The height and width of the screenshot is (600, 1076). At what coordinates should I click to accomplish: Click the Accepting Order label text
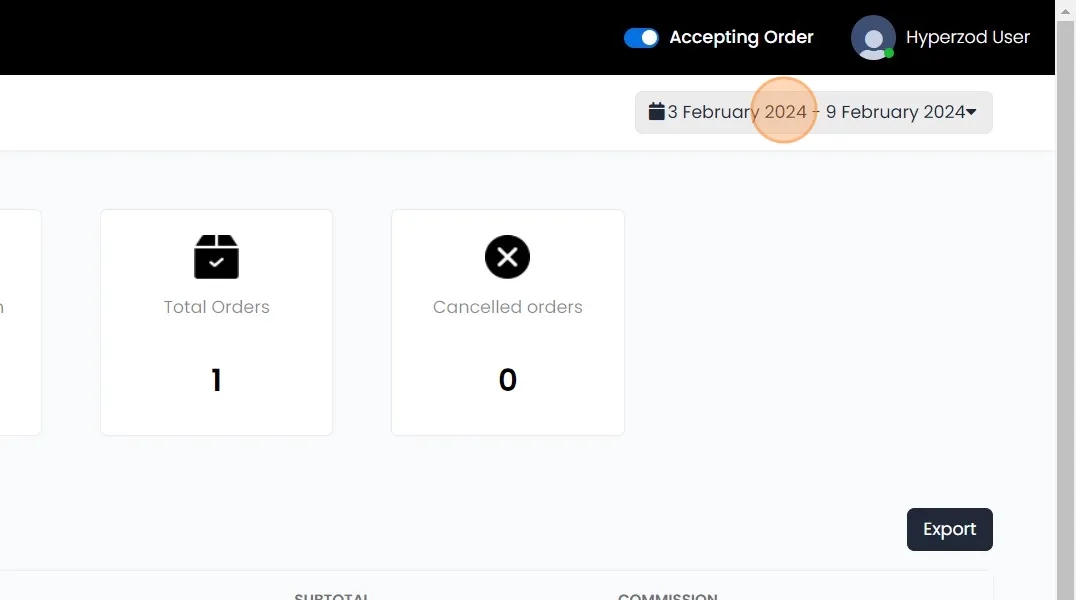click(741, 38)
